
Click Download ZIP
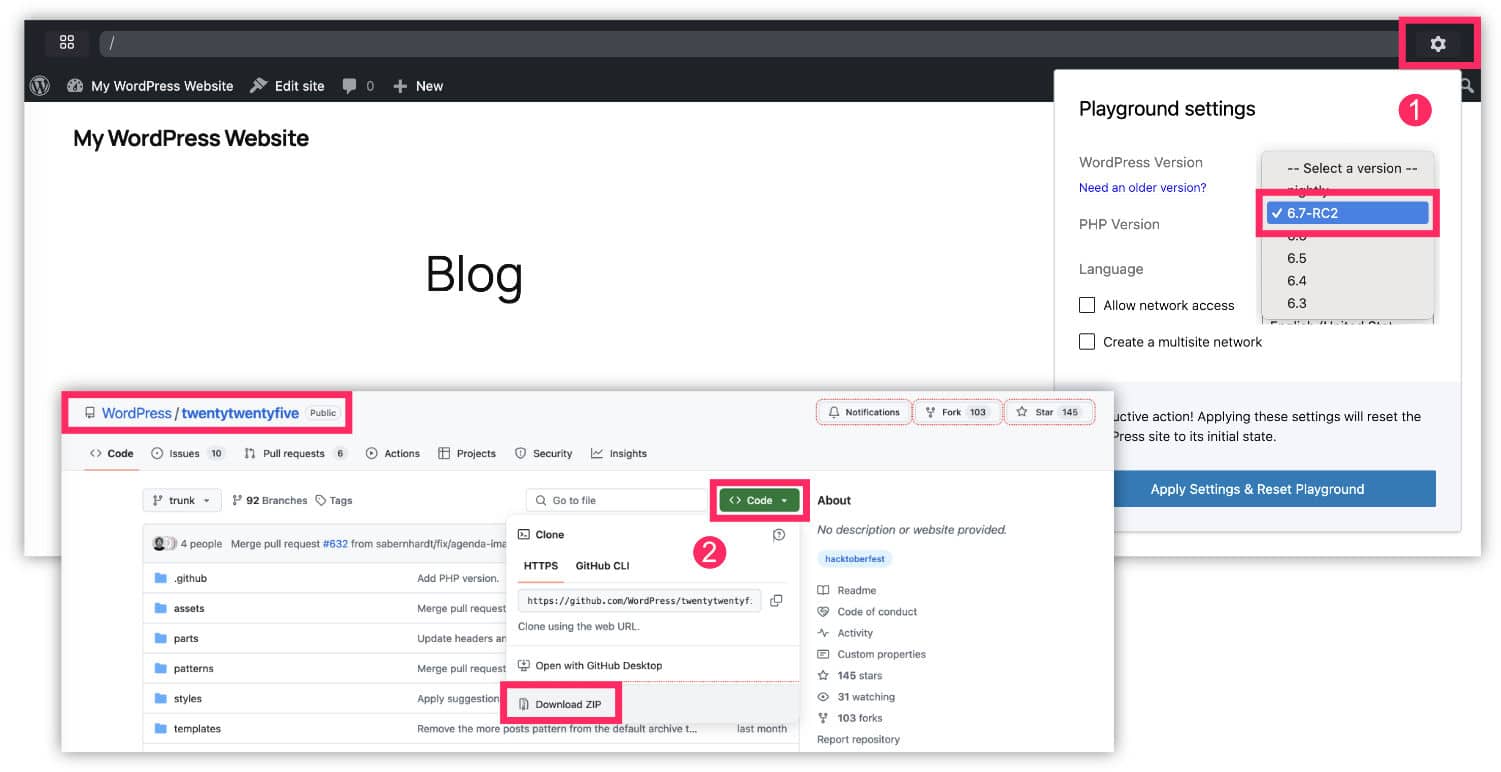pos(560,704)
